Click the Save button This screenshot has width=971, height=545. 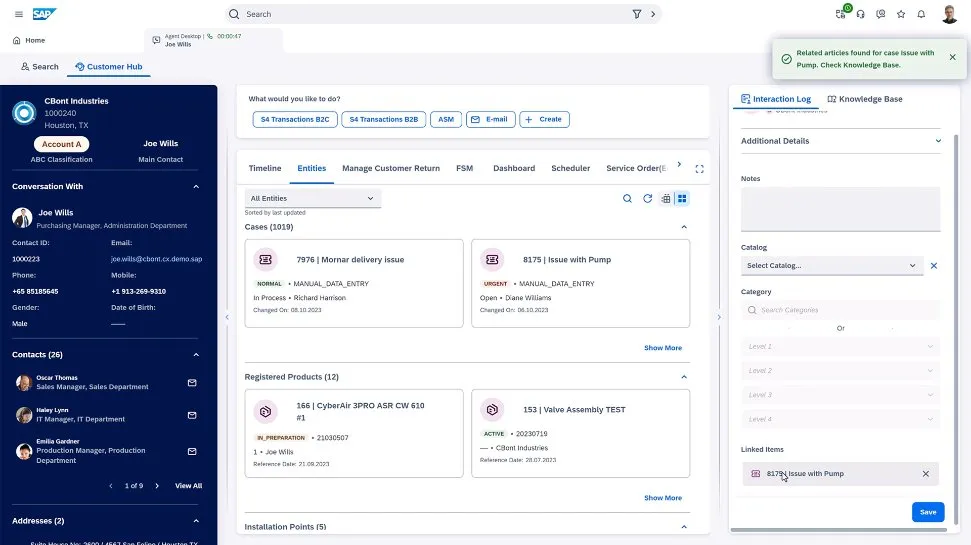coord(927,512)
